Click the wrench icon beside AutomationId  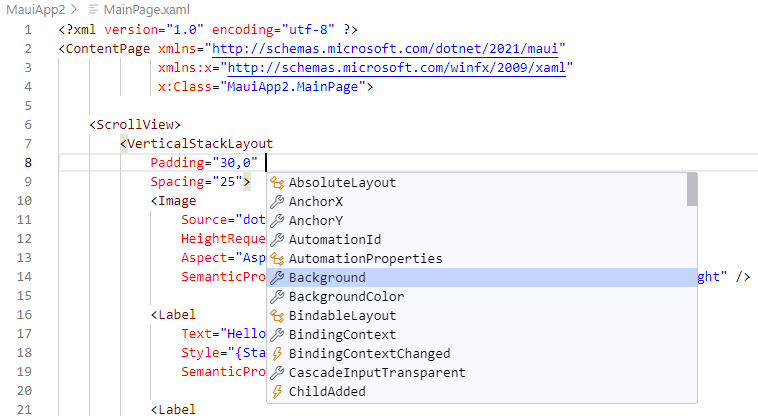pyautogui.click(x=277, y=240)
